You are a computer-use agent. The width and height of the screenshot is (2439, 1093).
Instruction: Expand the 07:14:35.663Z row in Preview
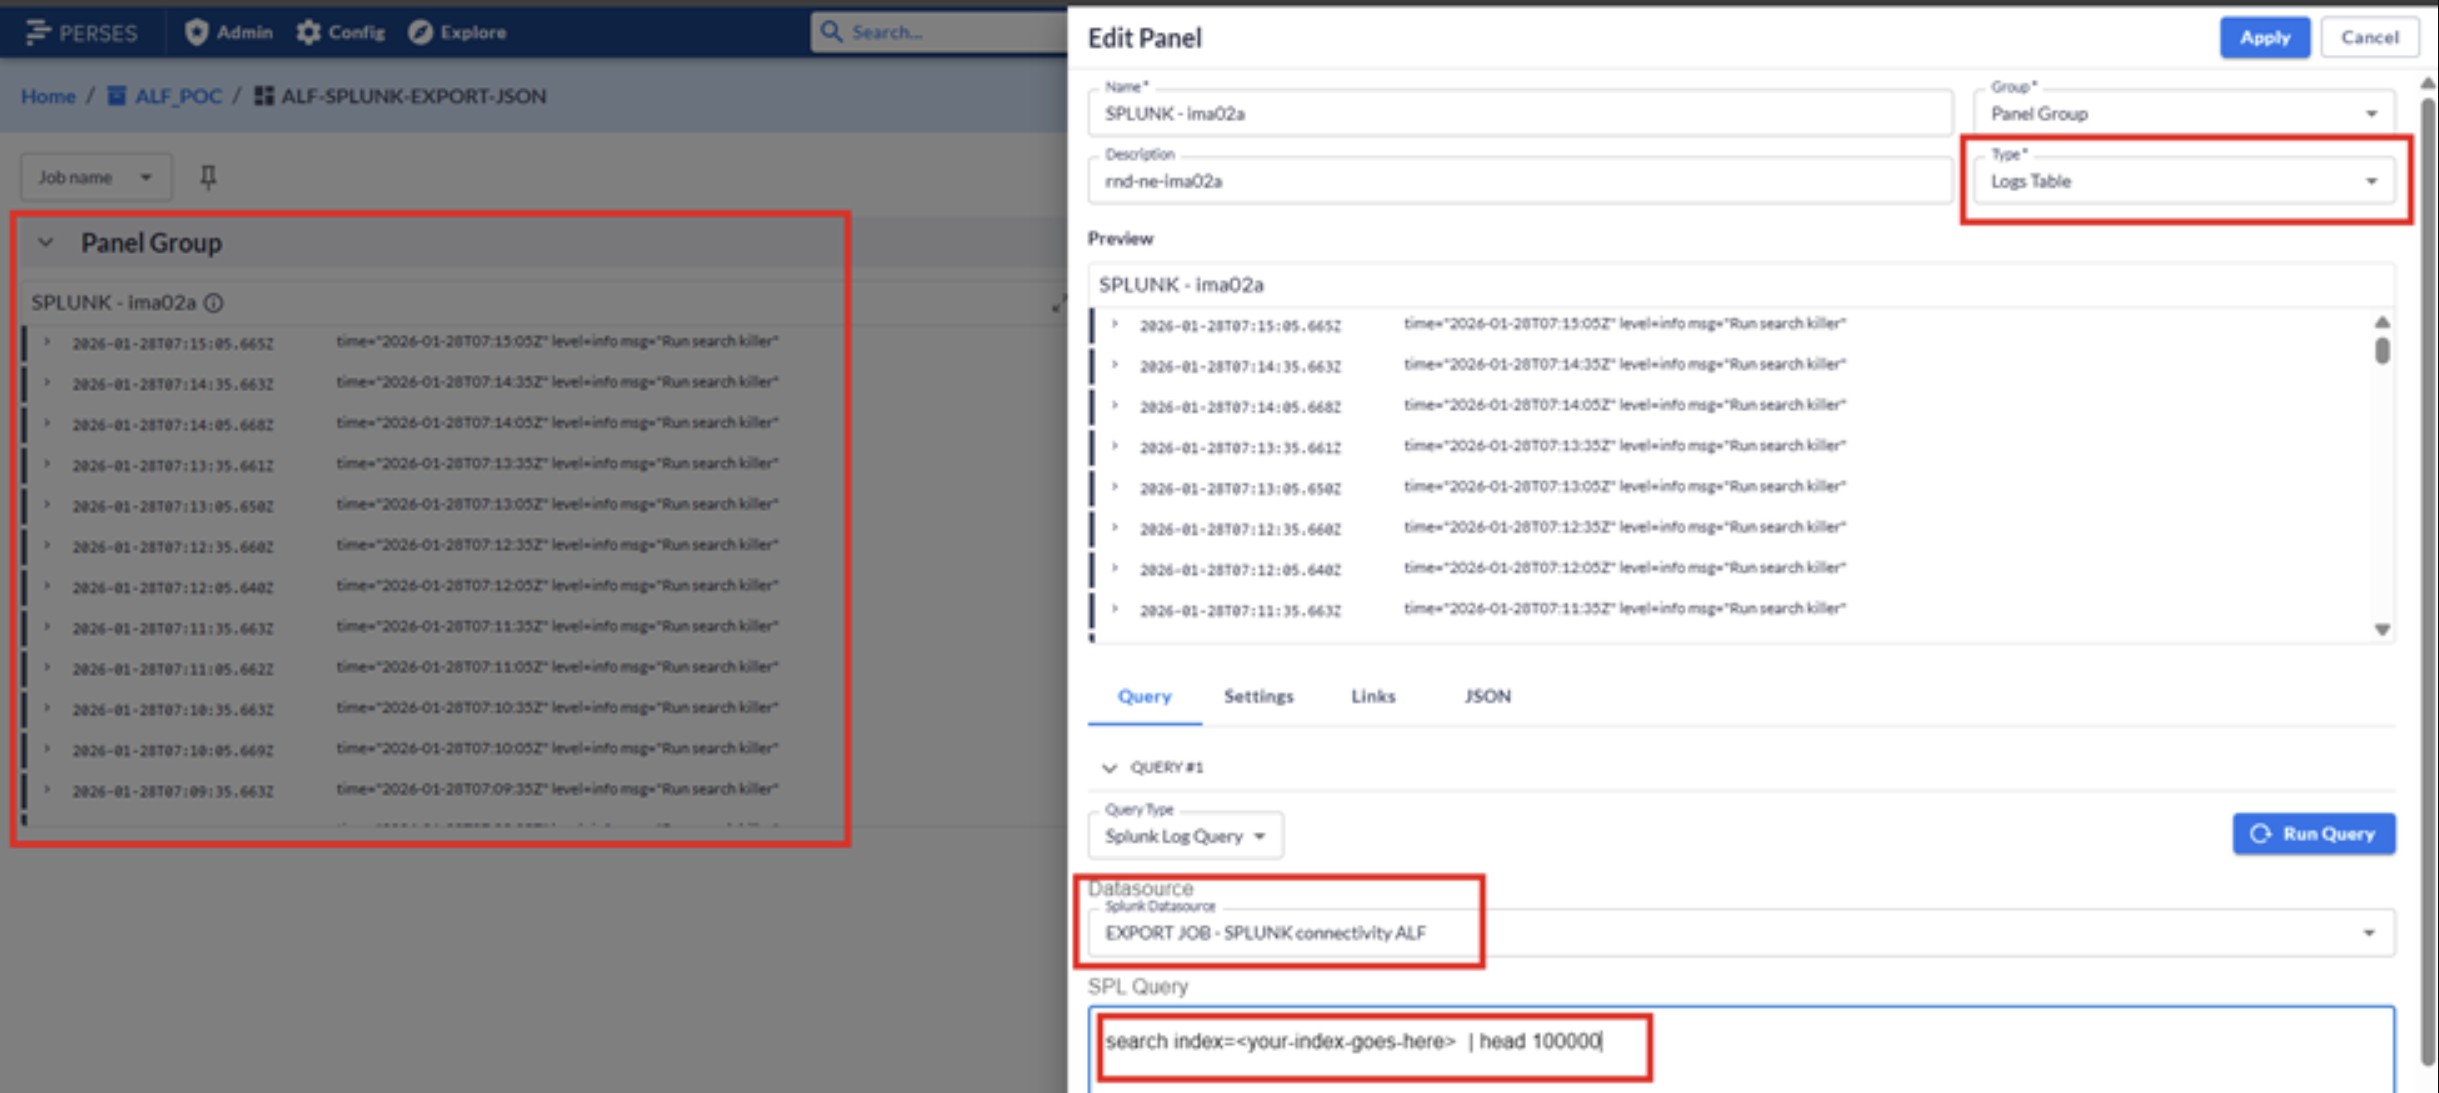point(1115,366)
